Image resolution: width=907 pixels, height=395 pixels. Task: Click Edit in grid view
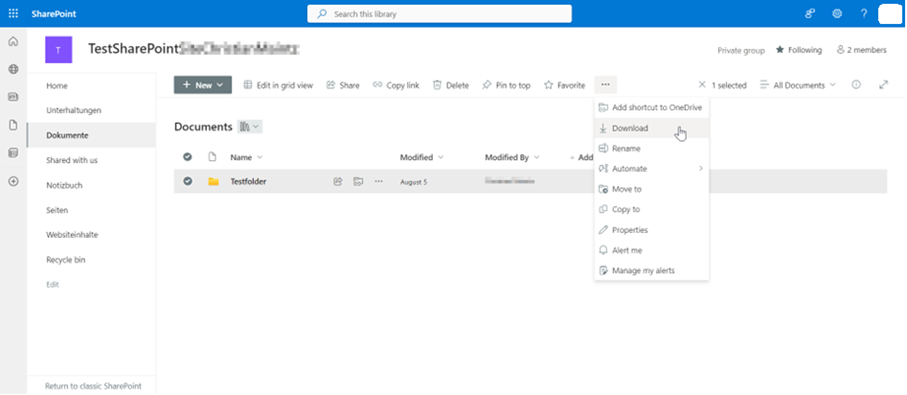[x=278, y=85]
